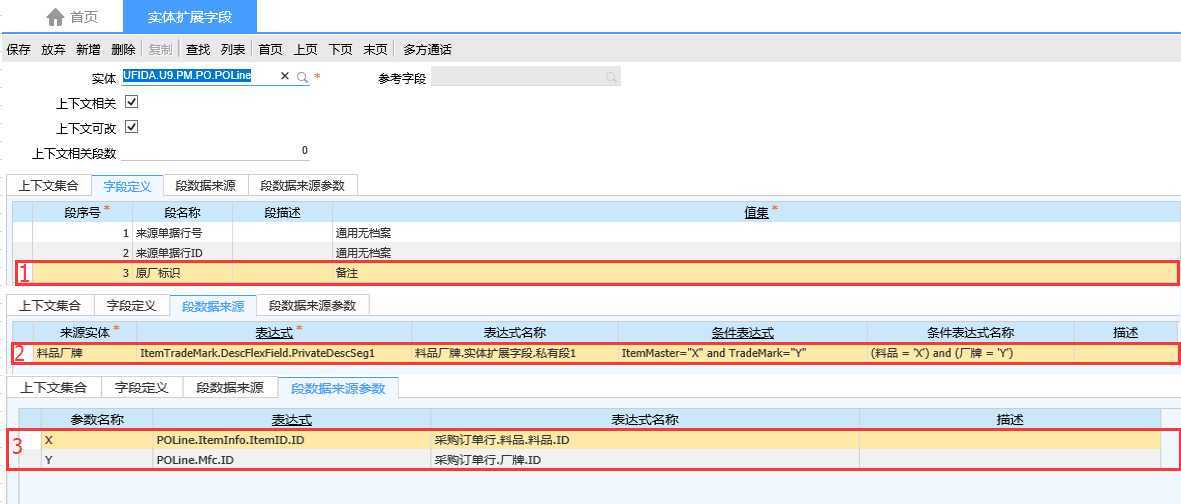1181x504 pixels.
Task: Click POLine.Mfc.ID expression cell
Action: click(292, 460)
